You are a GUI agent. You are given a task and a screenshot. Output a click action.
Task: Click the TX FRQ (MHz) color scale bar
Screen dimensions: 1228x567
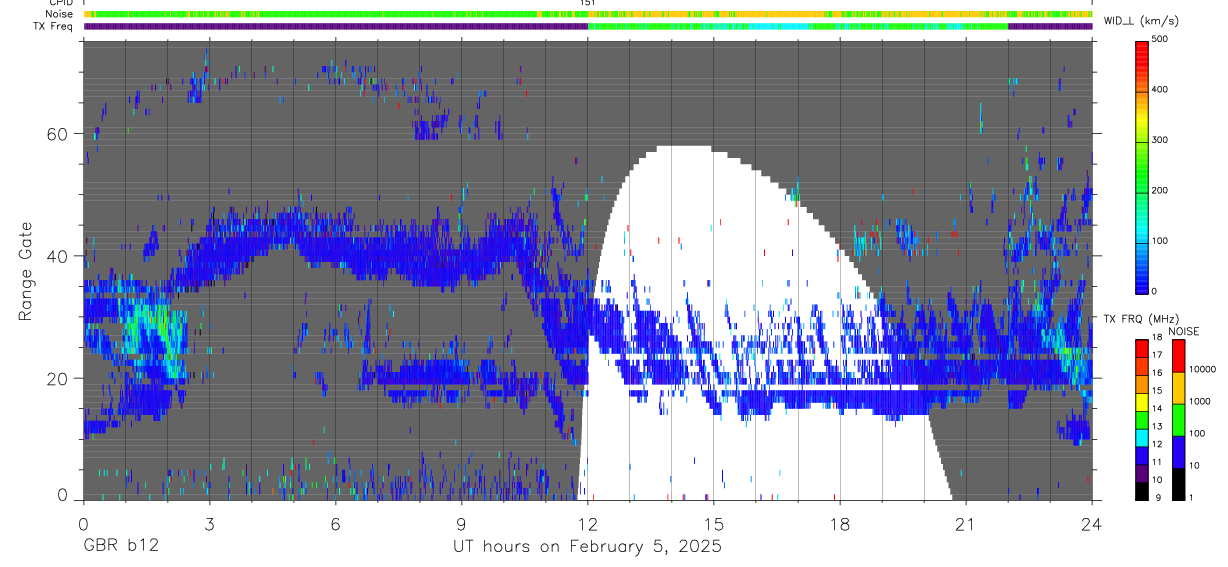coord(1142,418)
